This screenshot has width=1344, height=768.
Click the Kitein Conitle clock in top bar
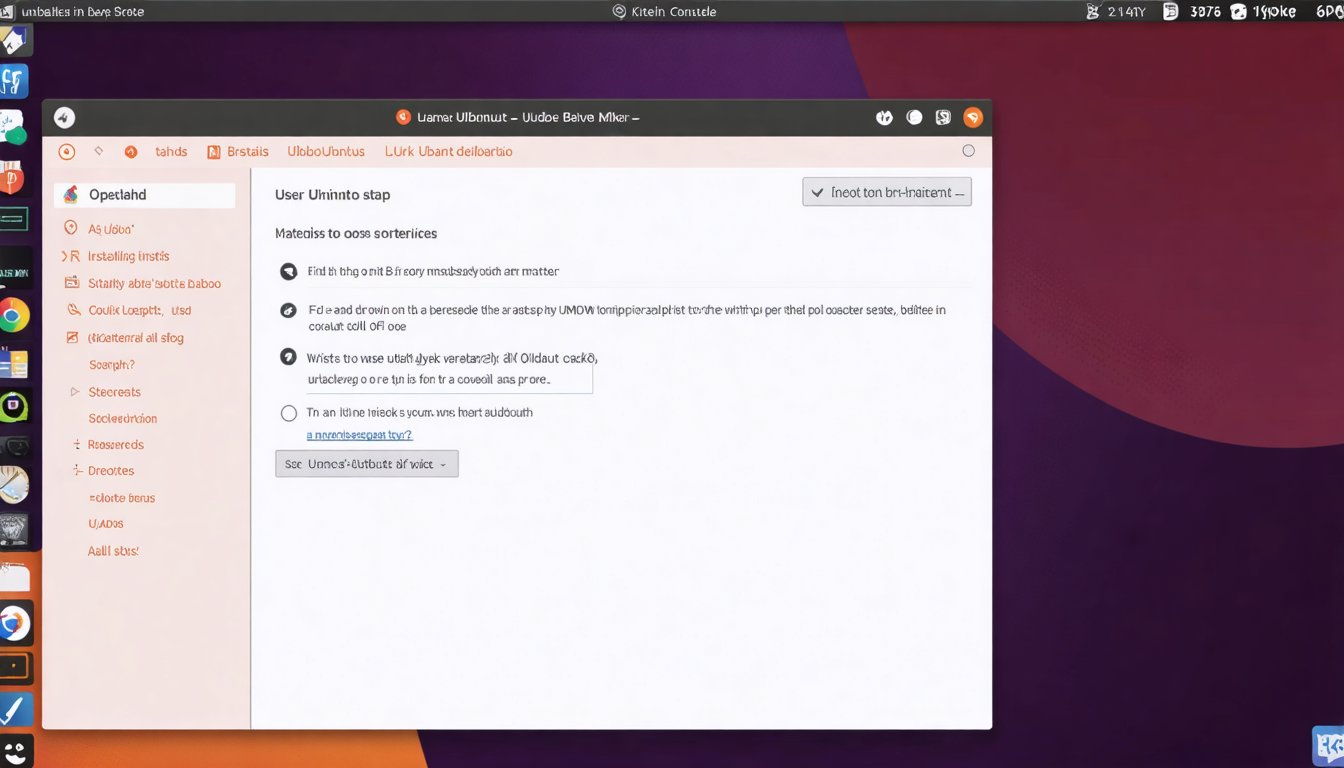click(664, 11)
